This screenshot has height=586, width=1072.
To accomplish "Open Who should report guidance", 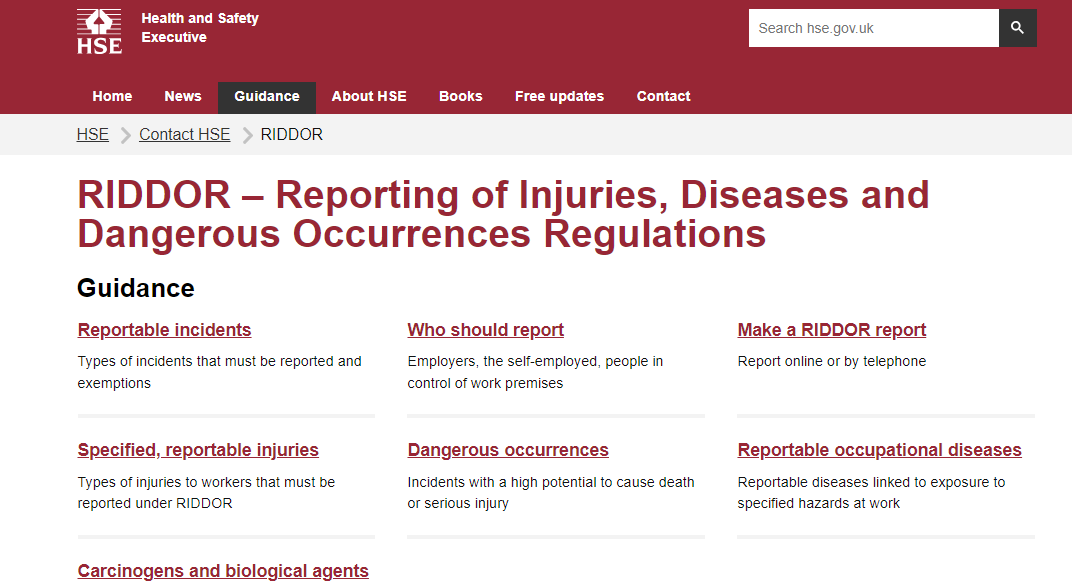I will (x=485, y=330).
